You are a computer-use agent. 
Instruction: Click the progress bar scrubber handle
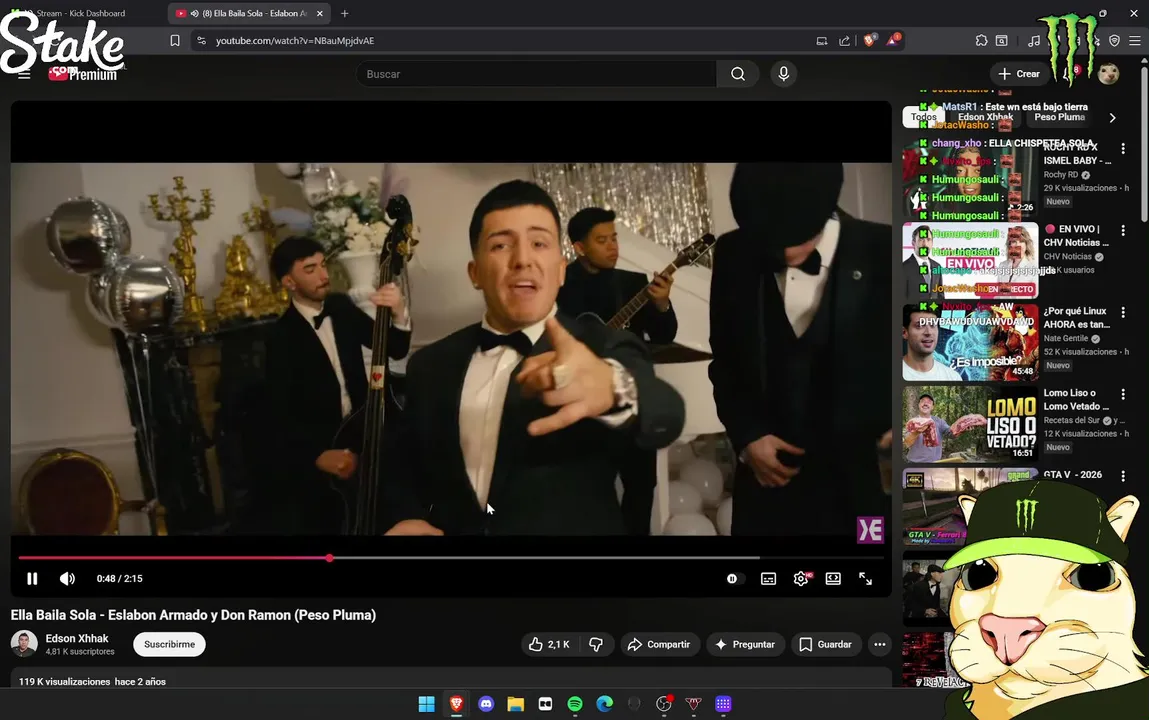[x=330, y=558]
